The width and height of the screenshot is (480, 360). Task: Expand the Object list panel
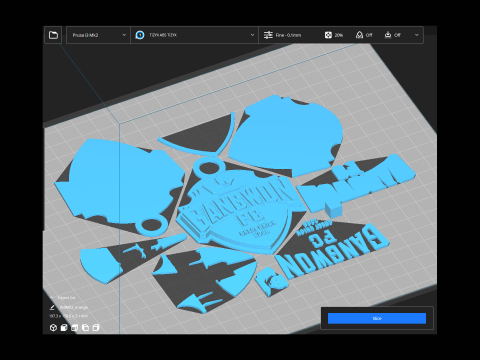pos(62,297)
